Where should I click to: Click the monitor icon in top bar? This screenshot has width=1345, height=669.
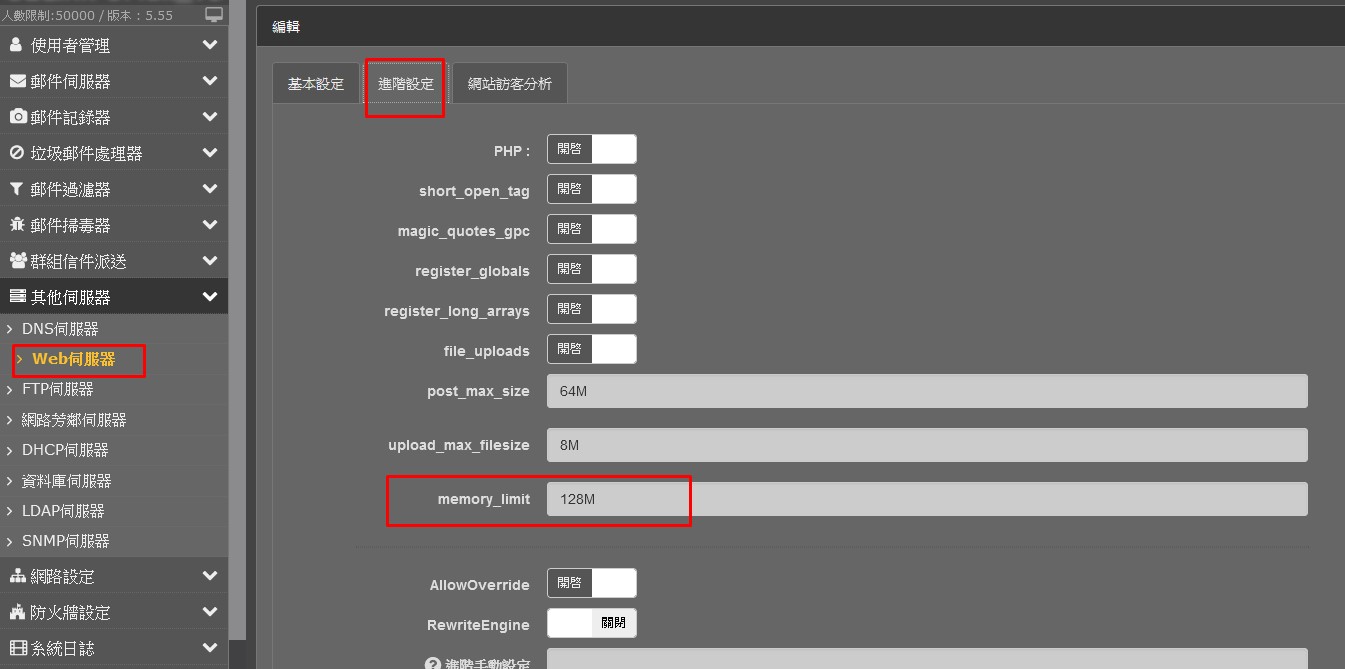click(214, 14)
